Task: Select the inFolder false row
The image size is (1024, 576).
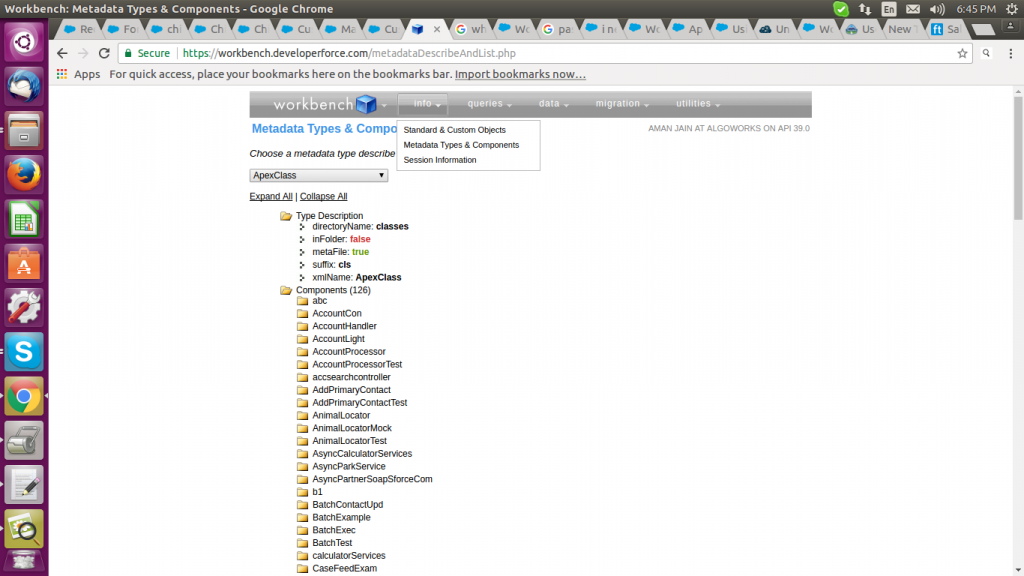Action: [x=341, y=239]
